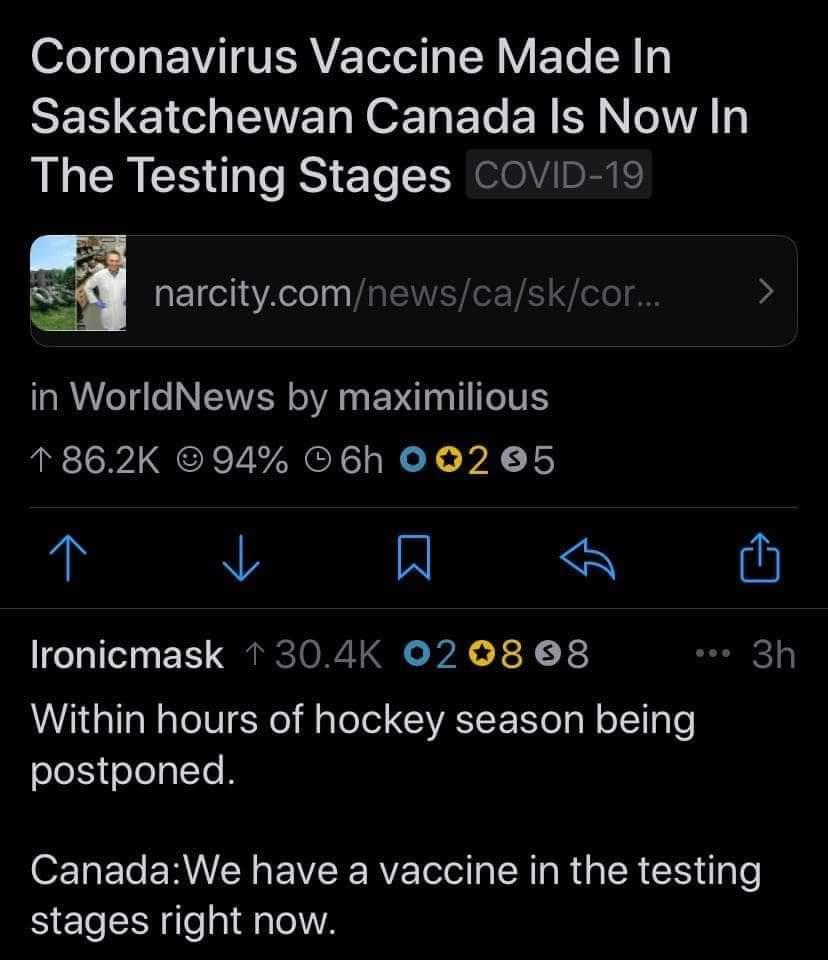Tap the chevron on the link preview
The image size is (828, 960).
coord(764,292)
